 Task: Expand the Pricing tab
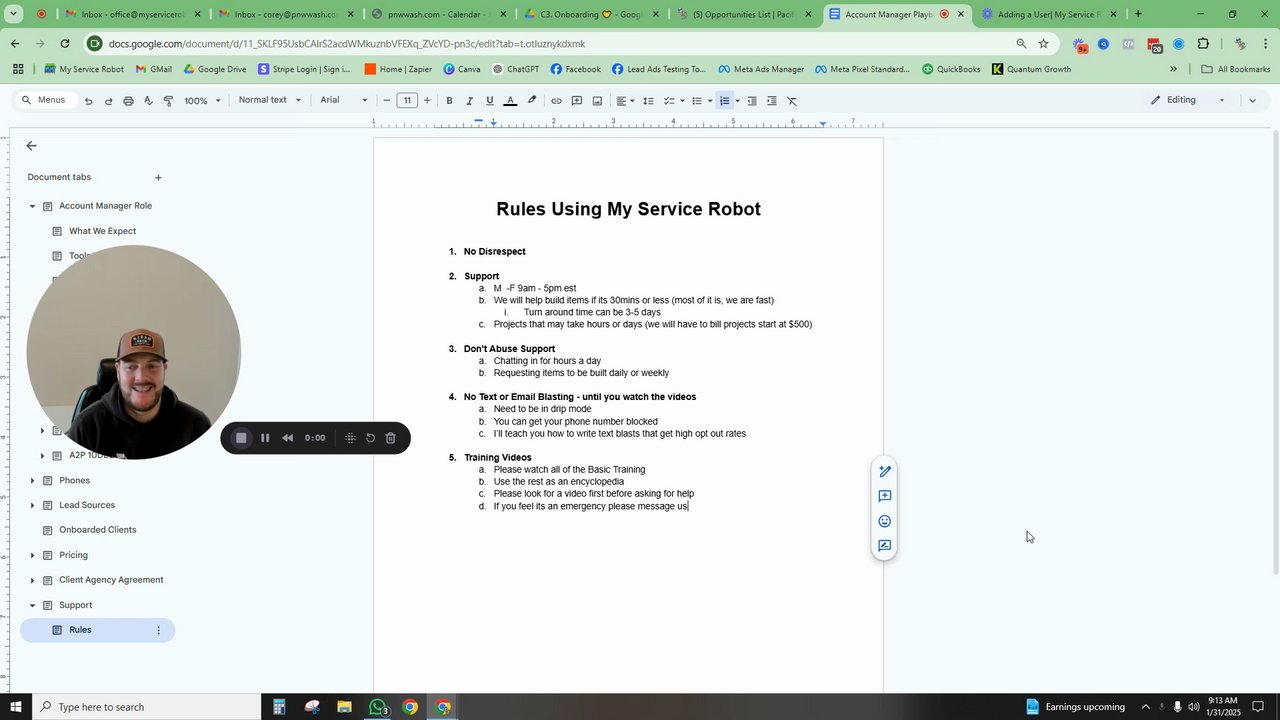pos(32,556)
